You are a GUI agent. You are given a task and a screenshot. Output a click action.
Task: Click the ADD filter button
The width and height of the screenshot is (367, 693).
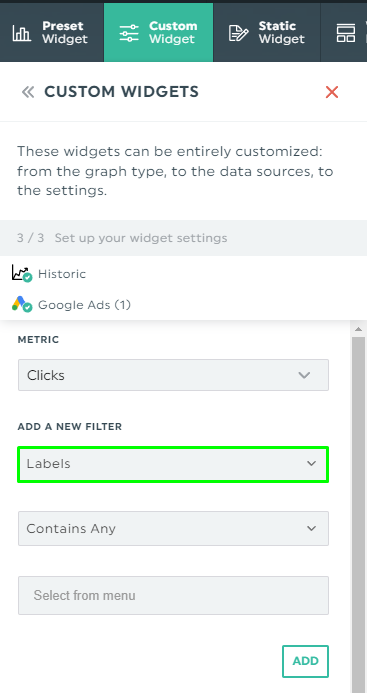[x=306, y=661]
